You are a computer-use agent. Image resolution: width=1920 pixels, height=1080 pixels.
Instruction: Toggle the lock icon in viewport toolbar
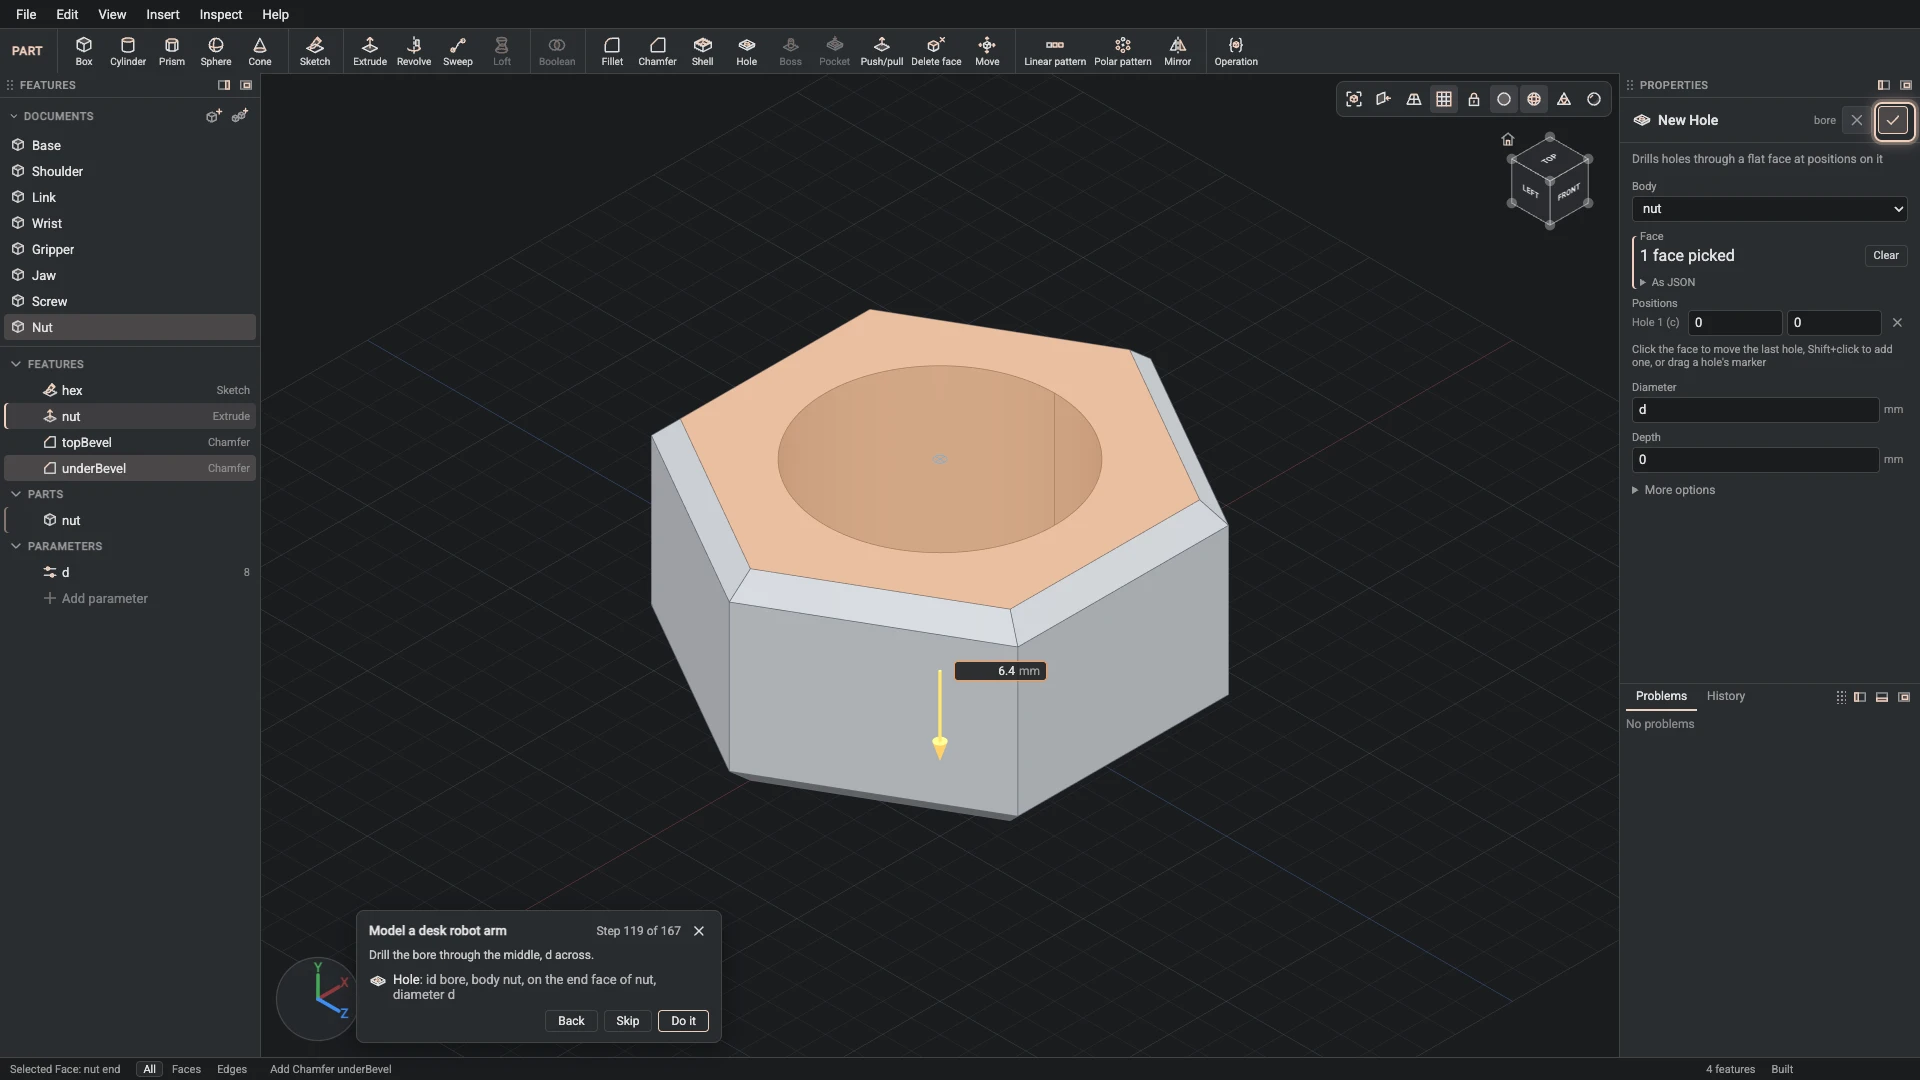pyautogui.click(x=1474, y=99)
